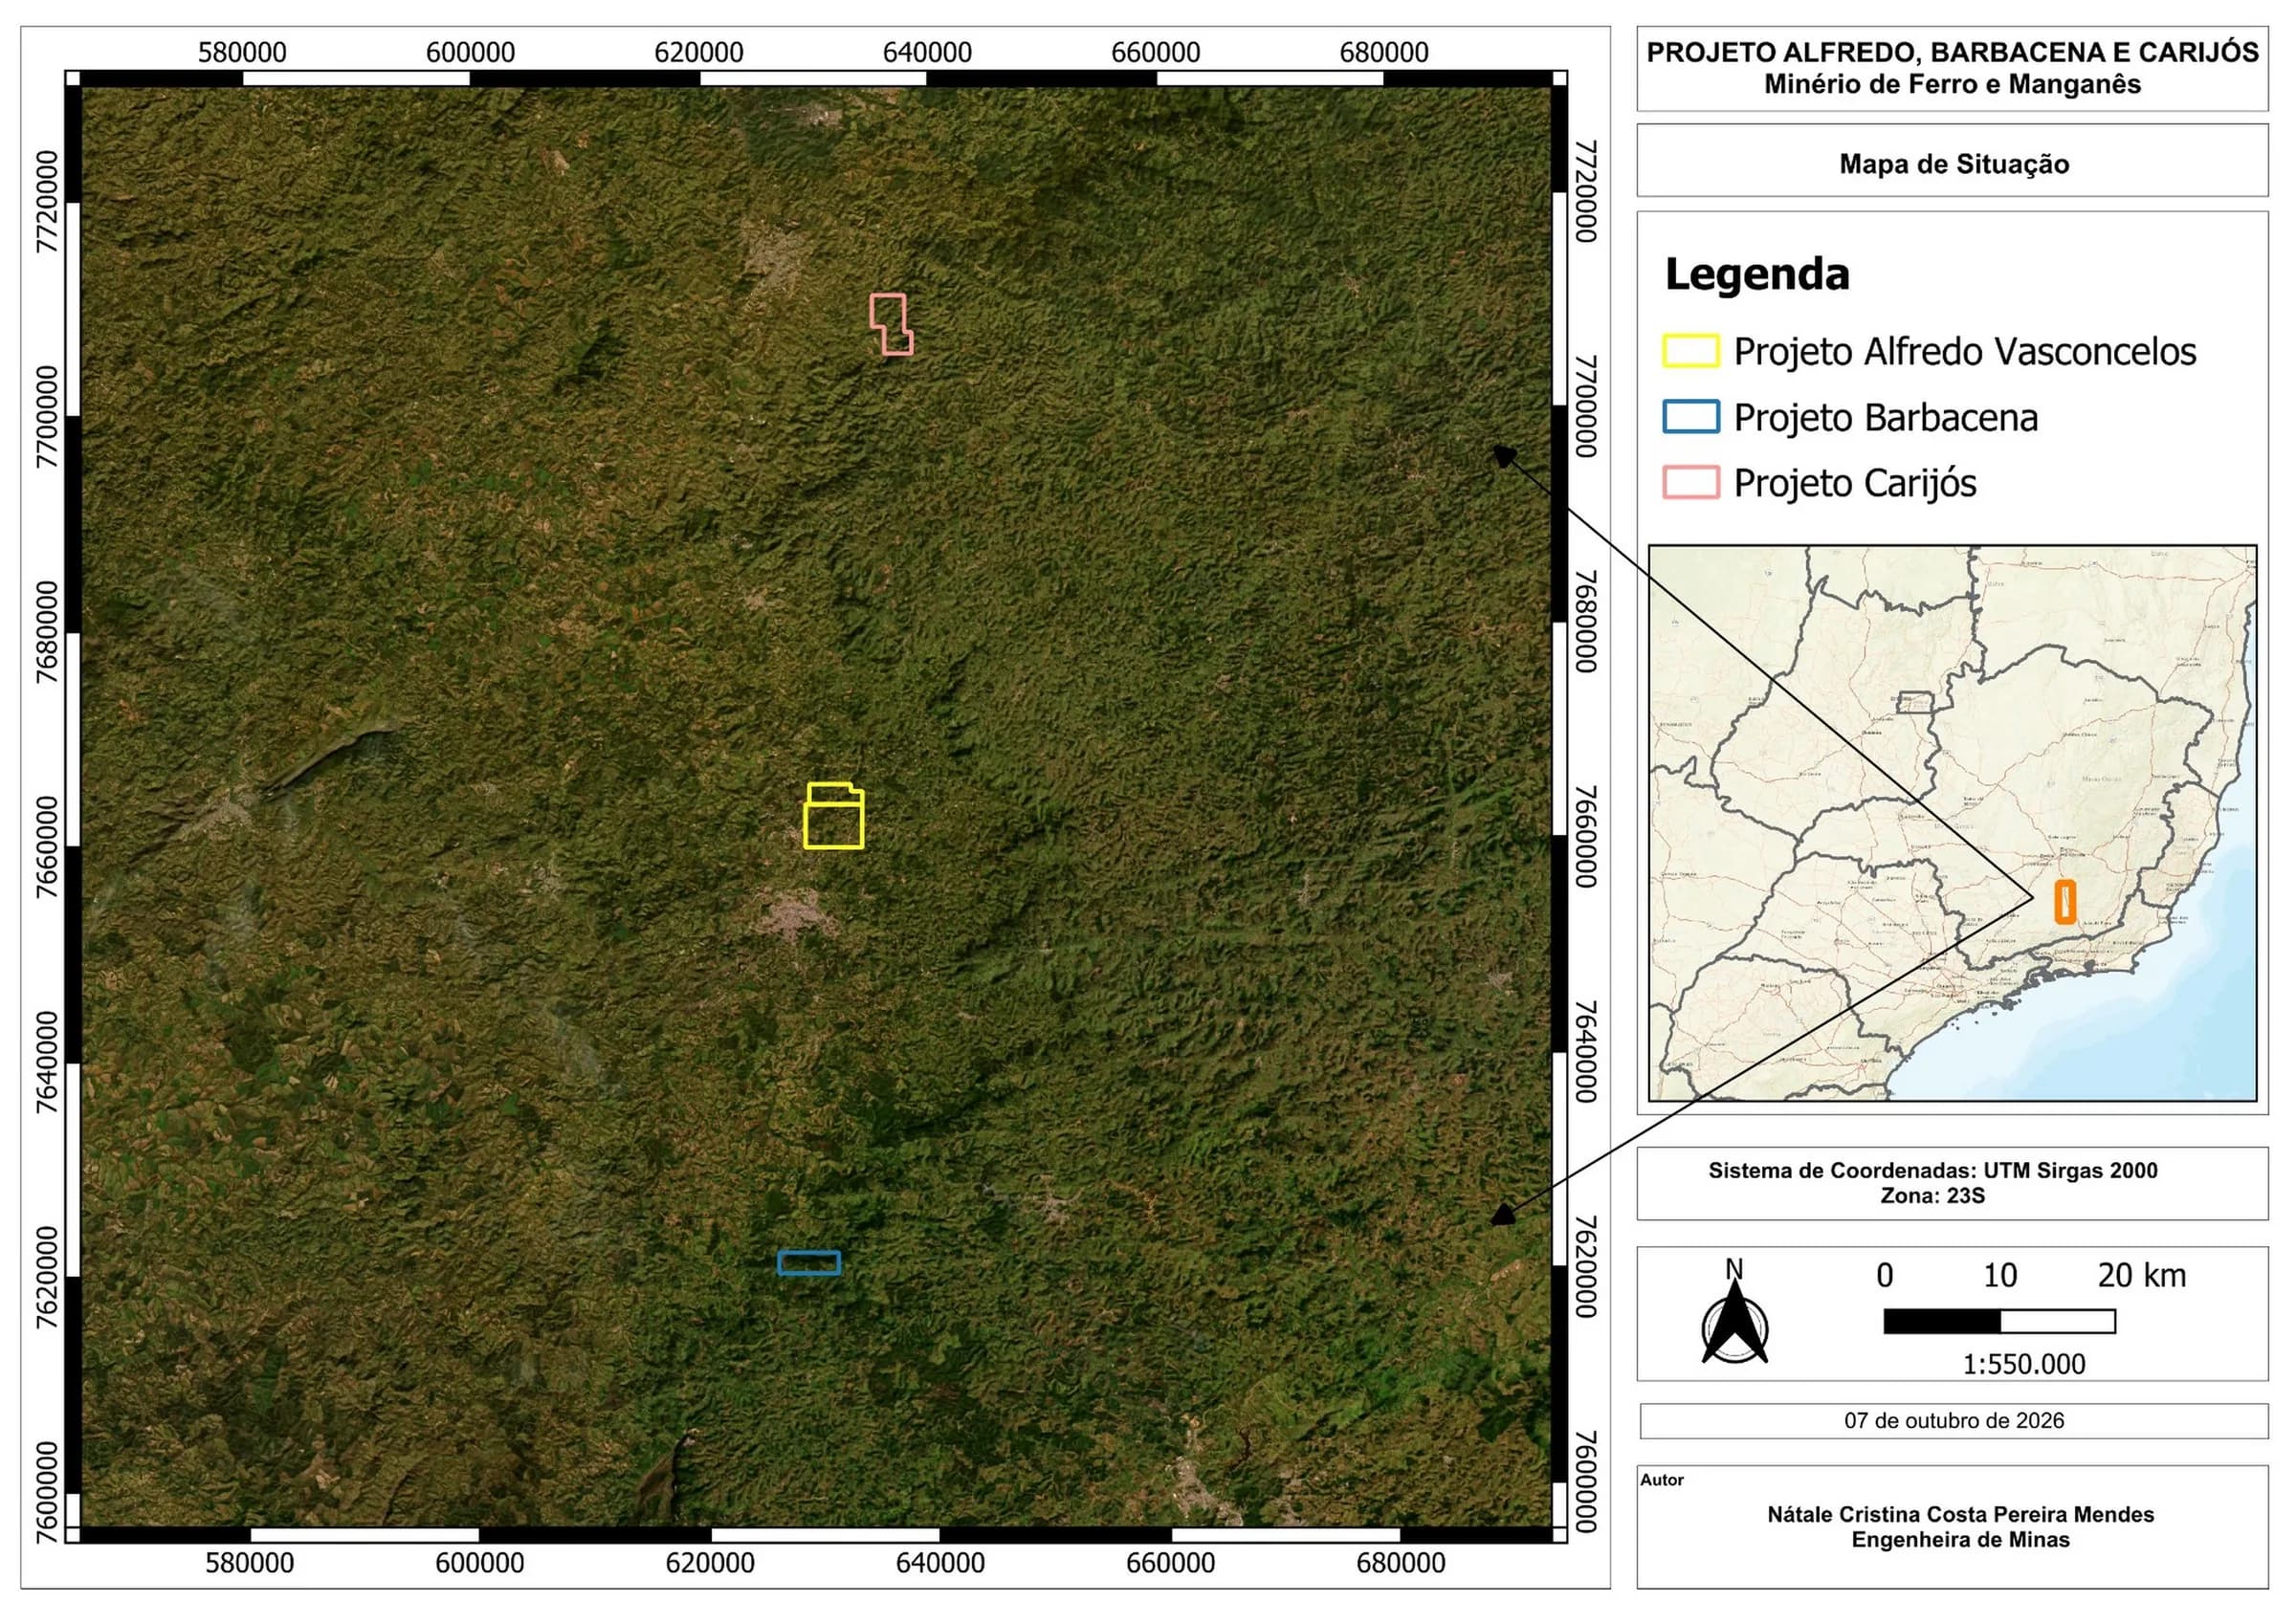Click the blue Barbacena rectangle on the map

[x=809, y=1263]
